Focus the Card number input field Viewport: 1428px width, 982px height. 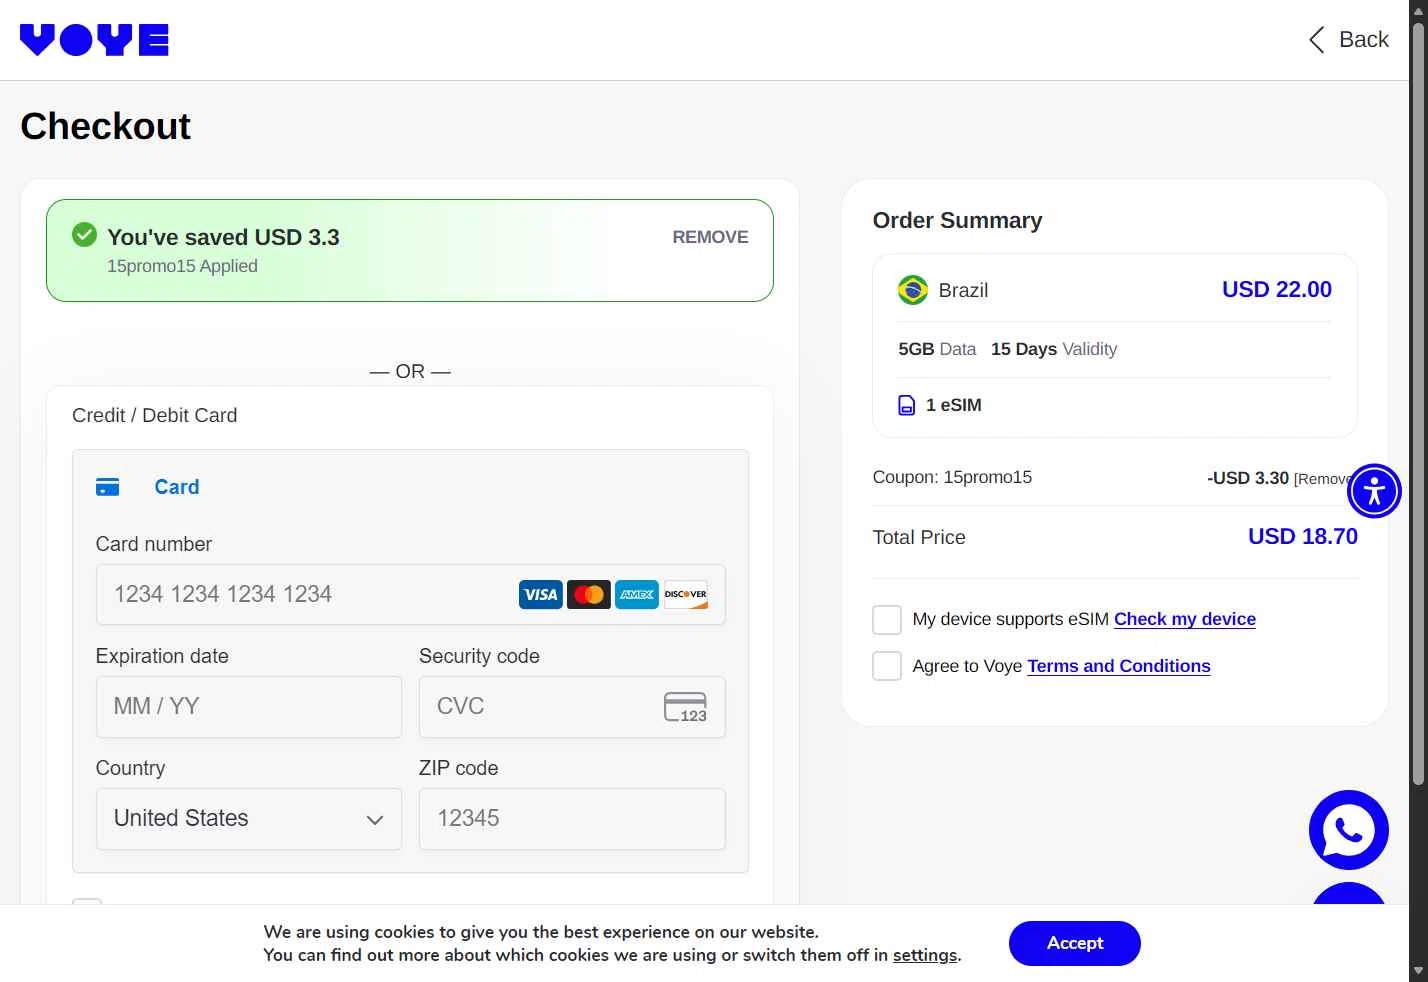410,594
